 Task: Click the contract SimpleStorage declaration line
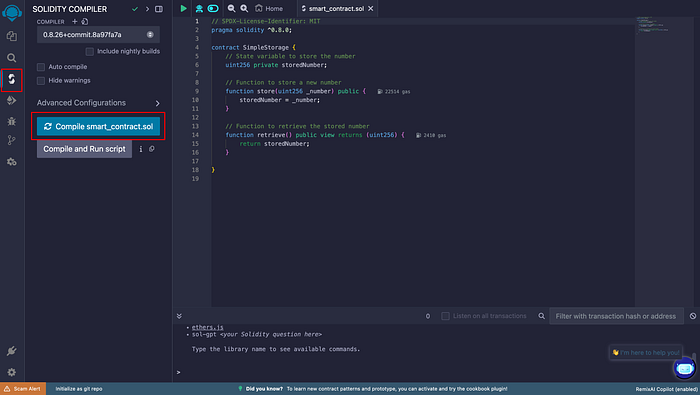[254, 47]
